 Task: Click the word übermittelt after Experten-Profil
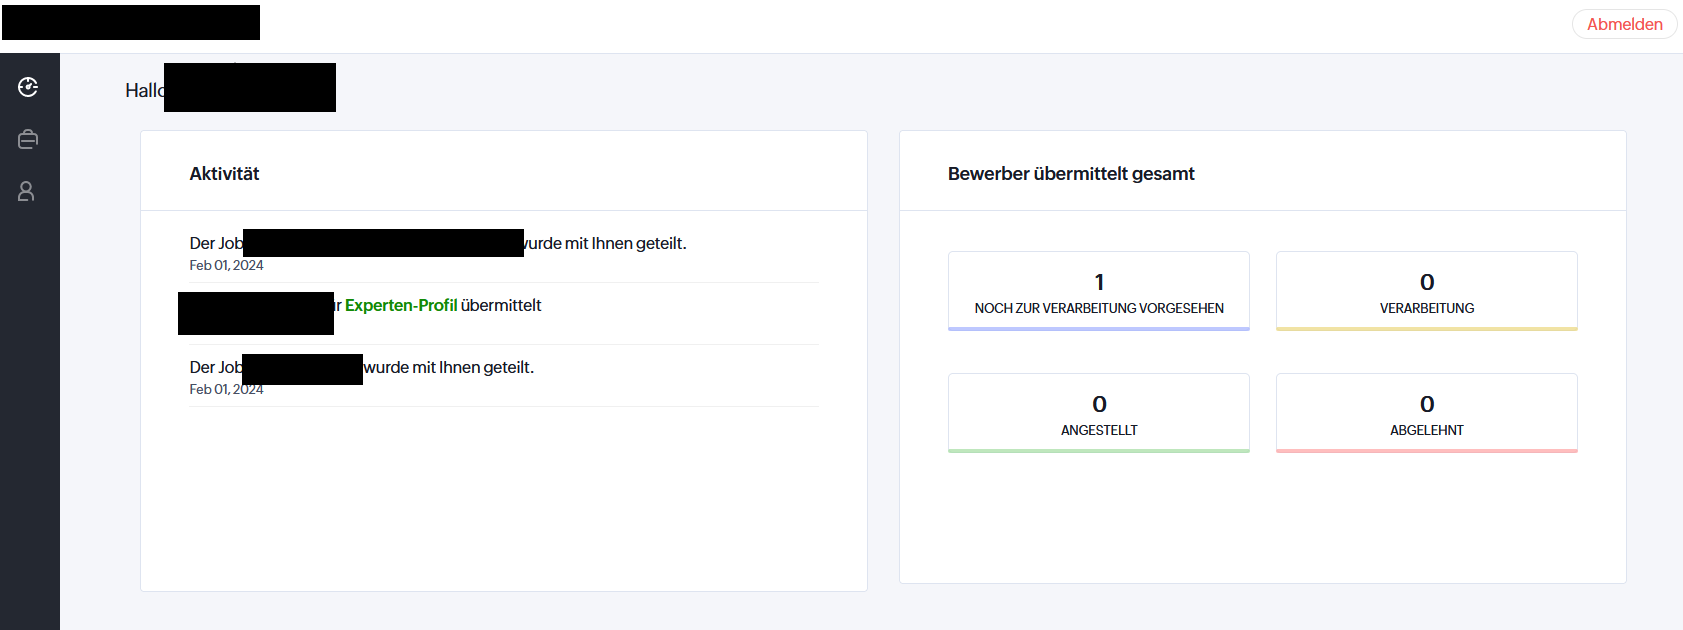point(501,305)
